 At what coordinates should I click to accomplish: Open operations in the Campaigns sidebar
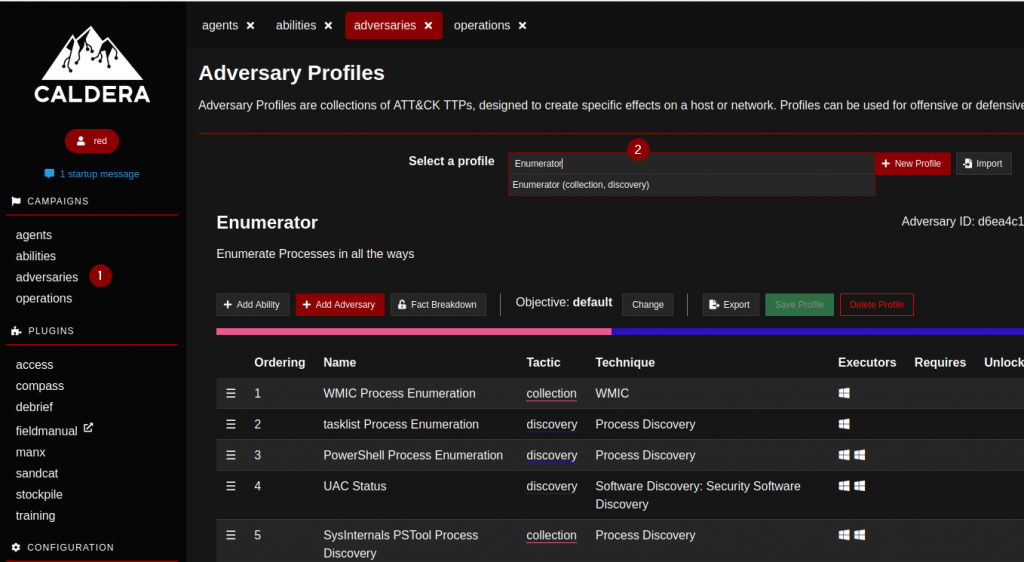(x=44, y=298)
